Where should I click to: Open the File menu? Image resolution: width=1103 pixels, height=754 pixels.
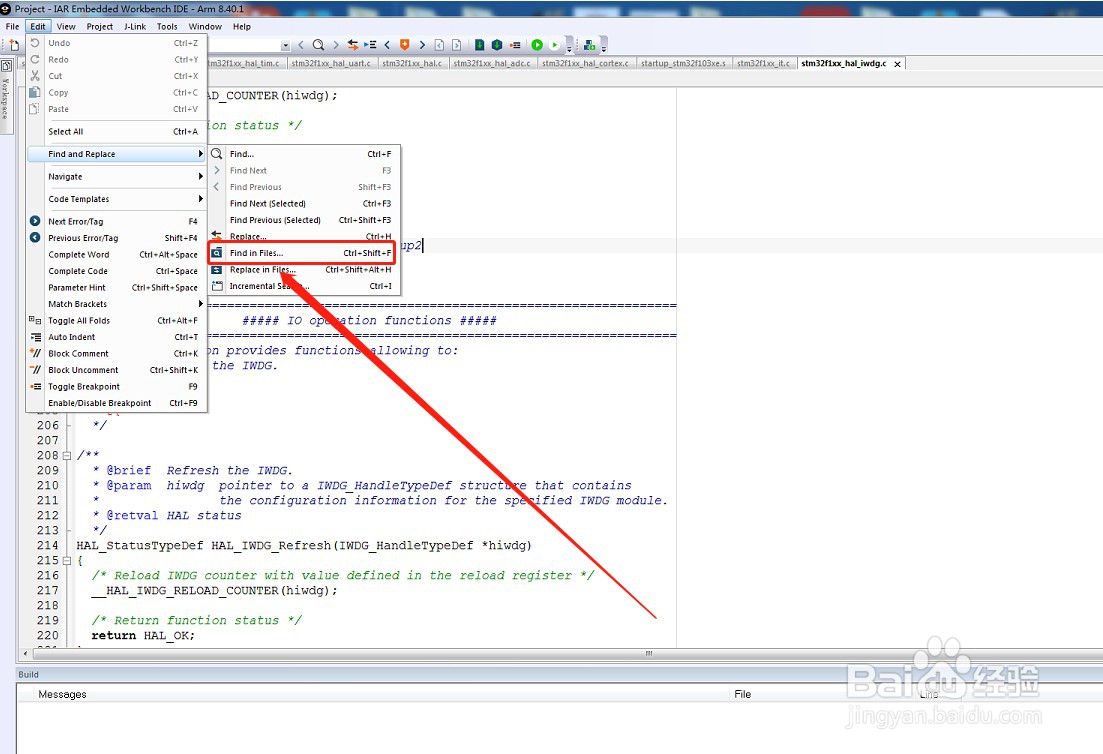13,27
